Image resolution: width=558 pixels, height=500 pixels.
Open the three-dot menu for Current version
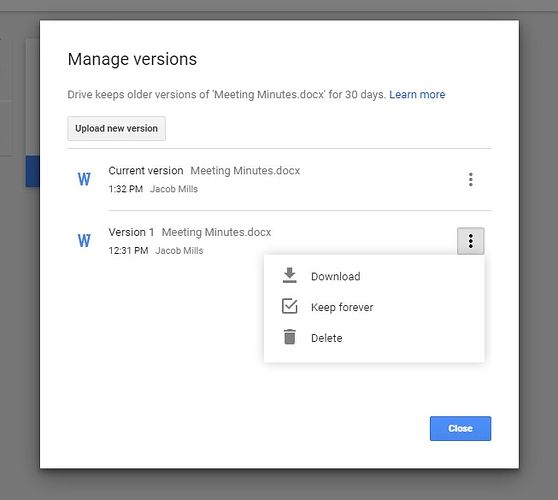tap(470, 179)
